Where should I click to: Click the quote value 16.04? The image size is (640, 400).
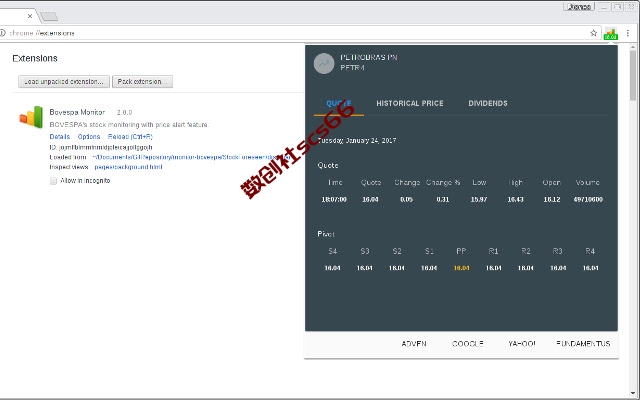pyautogui.click(x=370, y=200)
